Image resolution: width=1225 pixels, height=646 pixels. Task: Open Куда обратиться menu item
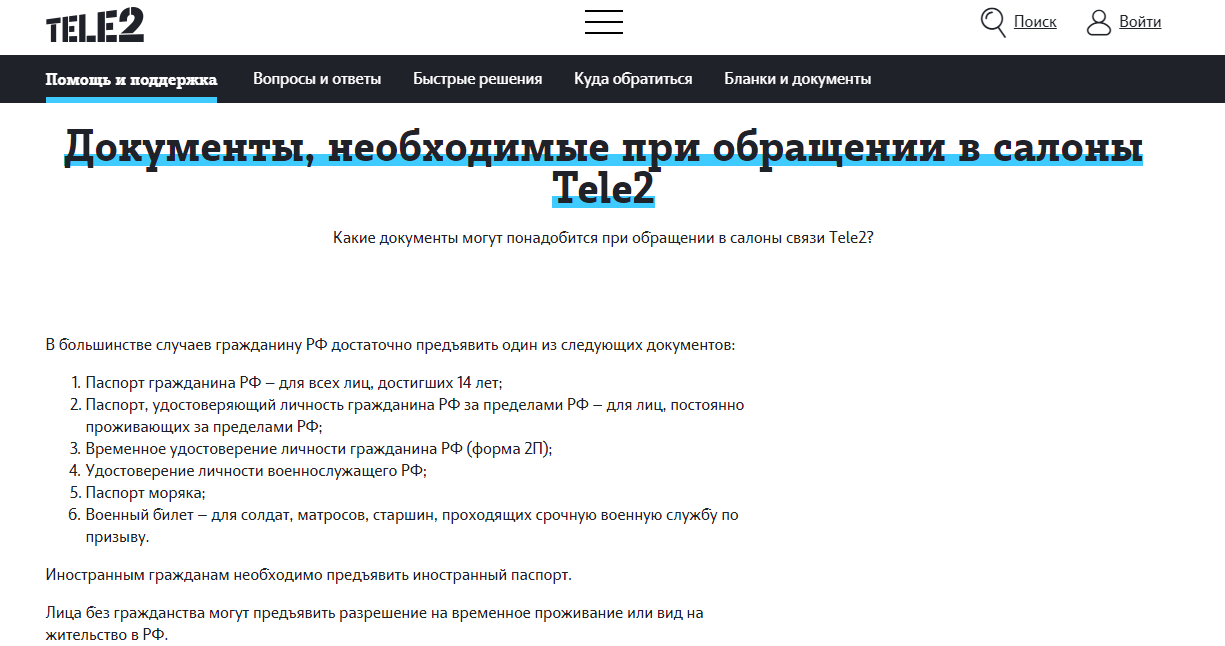click(x=633, y=79)
